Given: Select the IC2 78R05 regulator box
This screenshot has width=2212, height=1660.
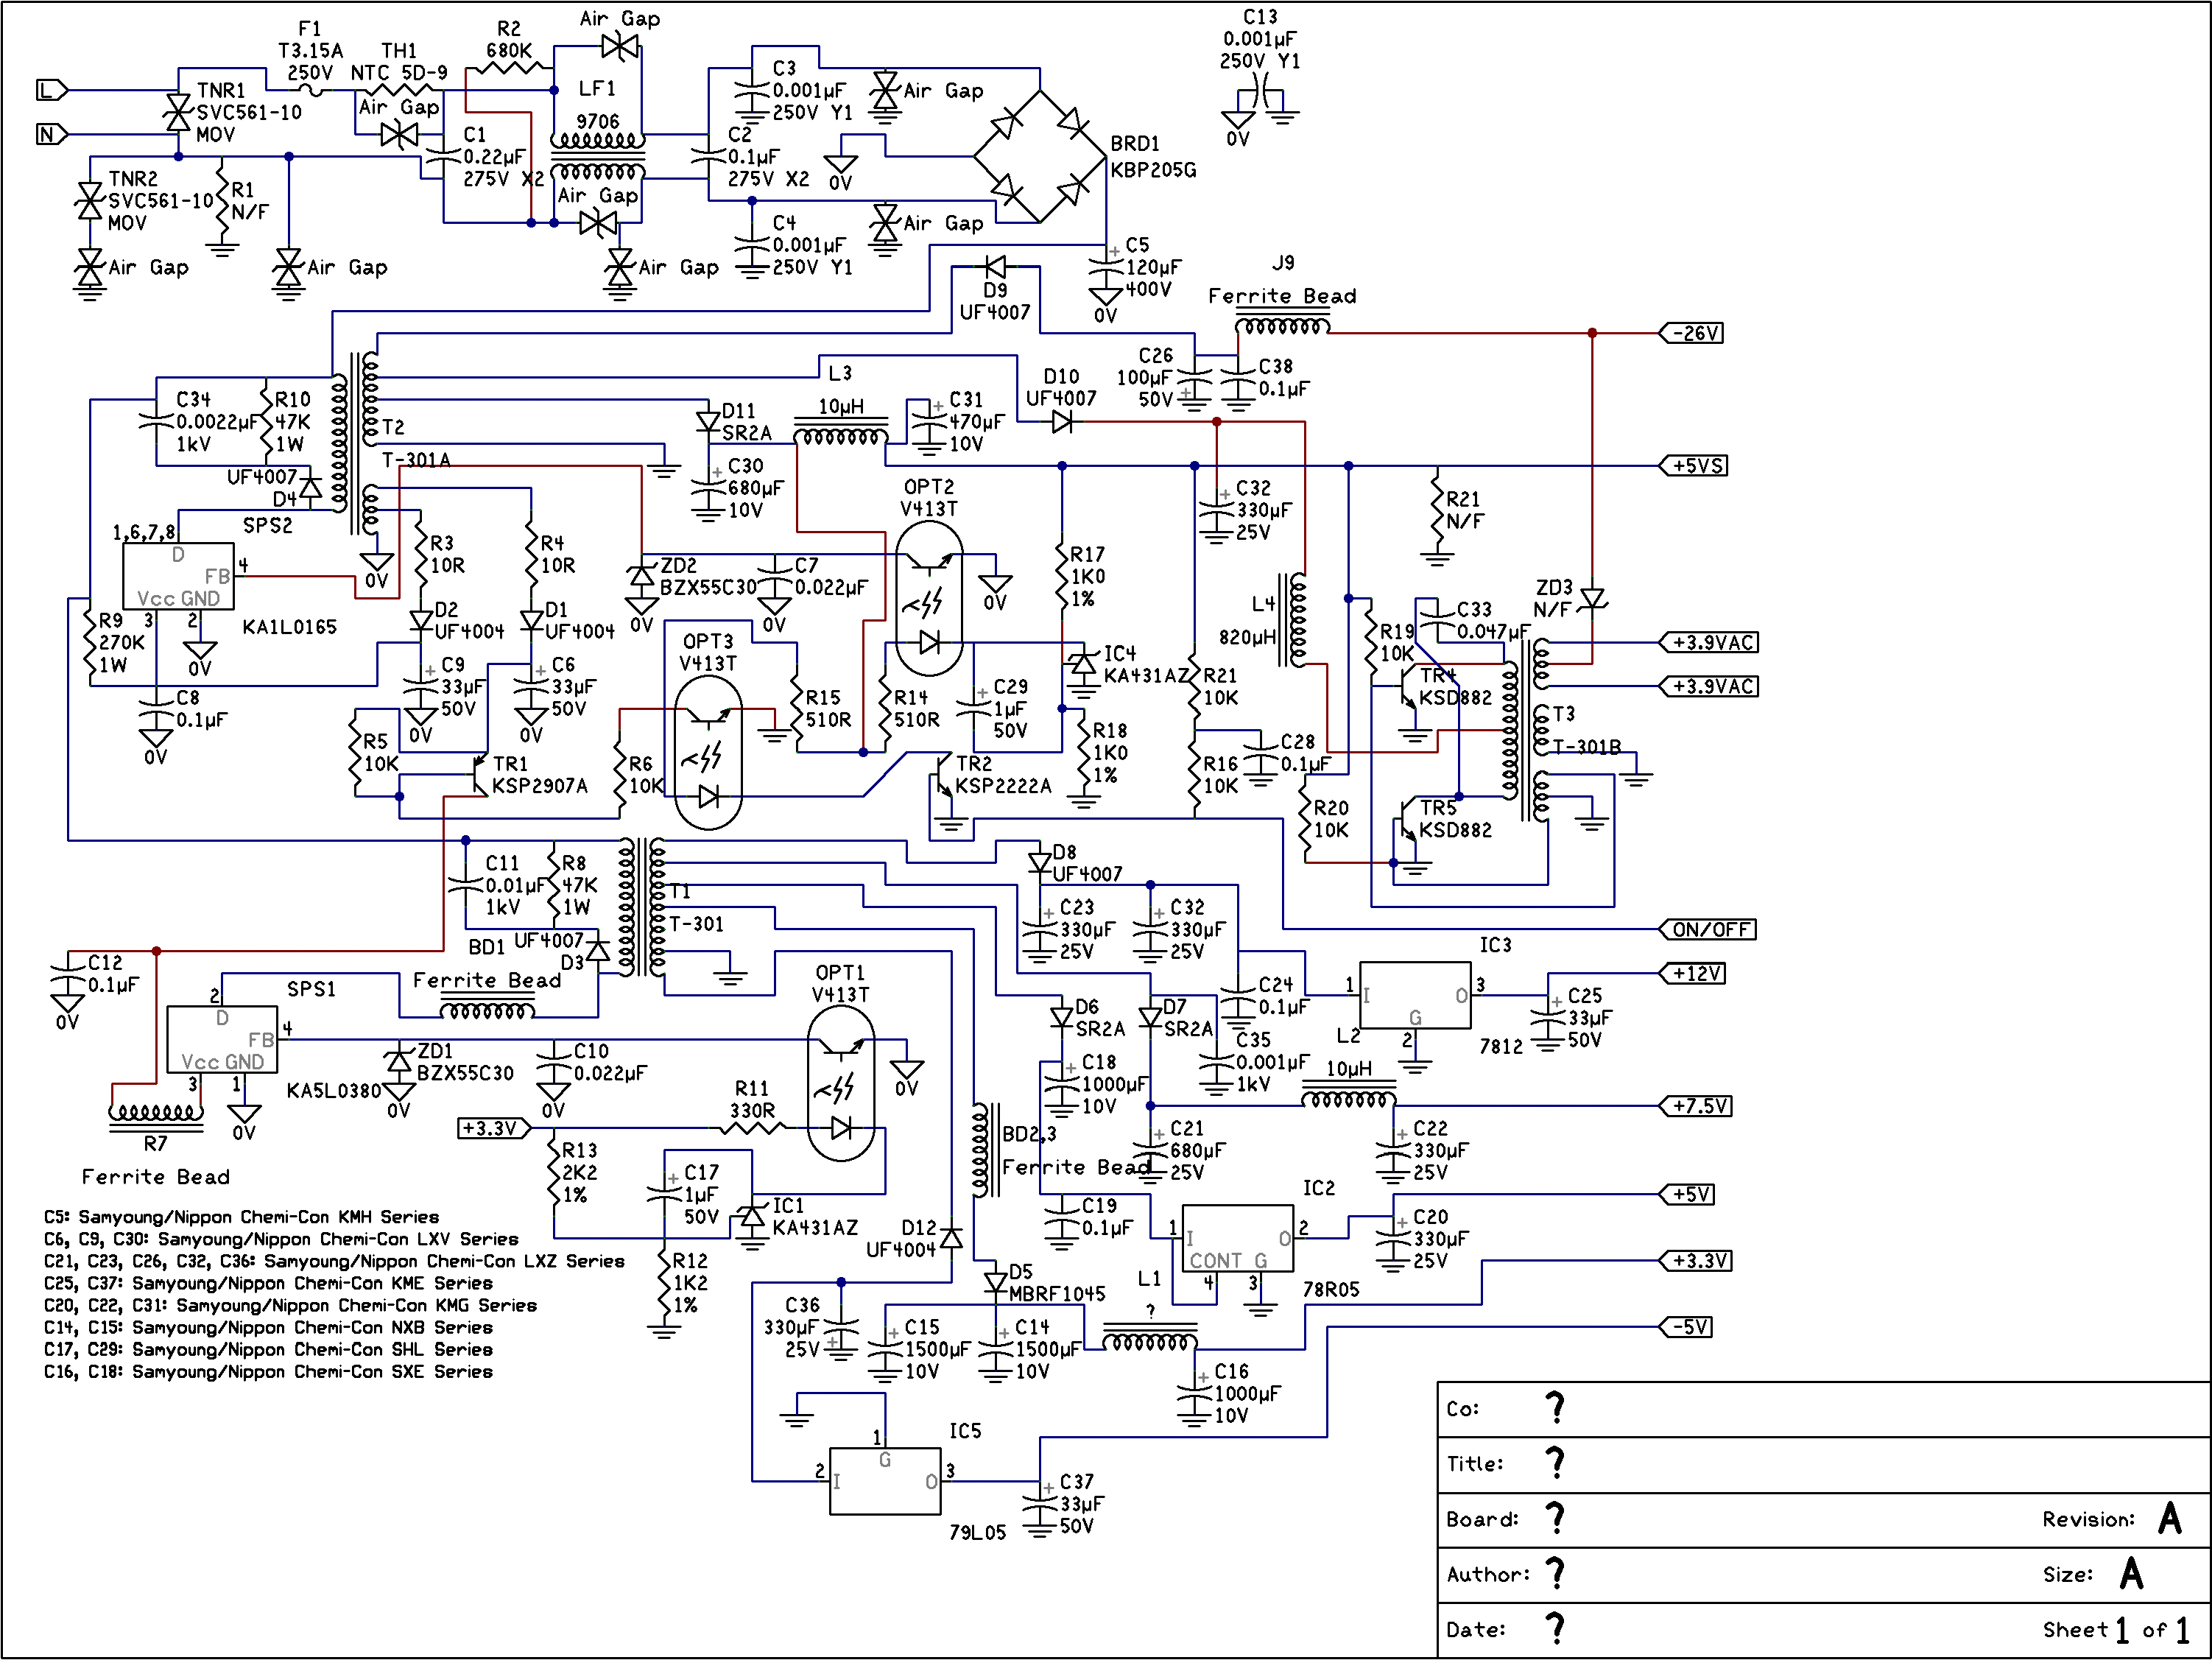Looking at the screenshot, I should click(1238, 1238).
